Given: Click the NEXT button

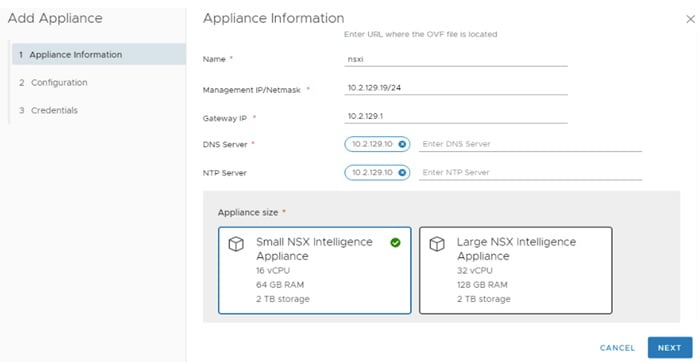Looking at the screenshot, I should point(670,348).
